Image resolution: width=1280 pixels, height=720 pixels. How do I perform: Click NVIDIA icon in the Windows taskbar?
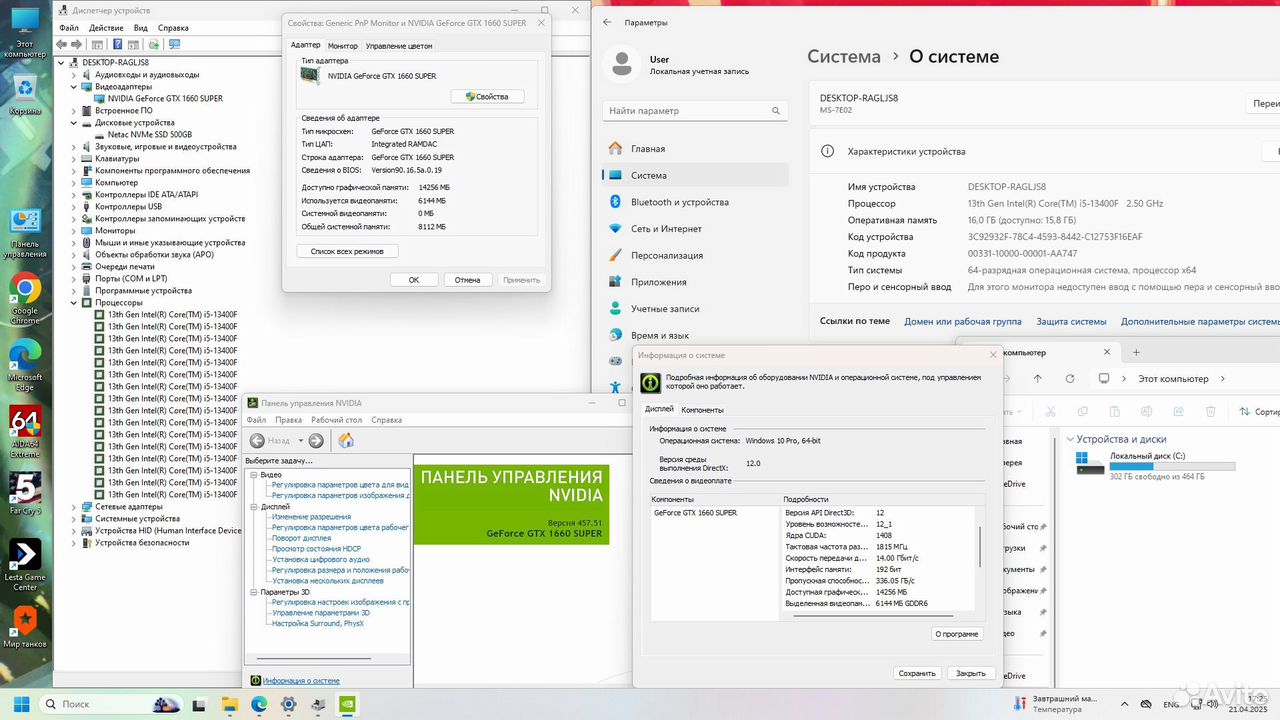pos(347,704)
